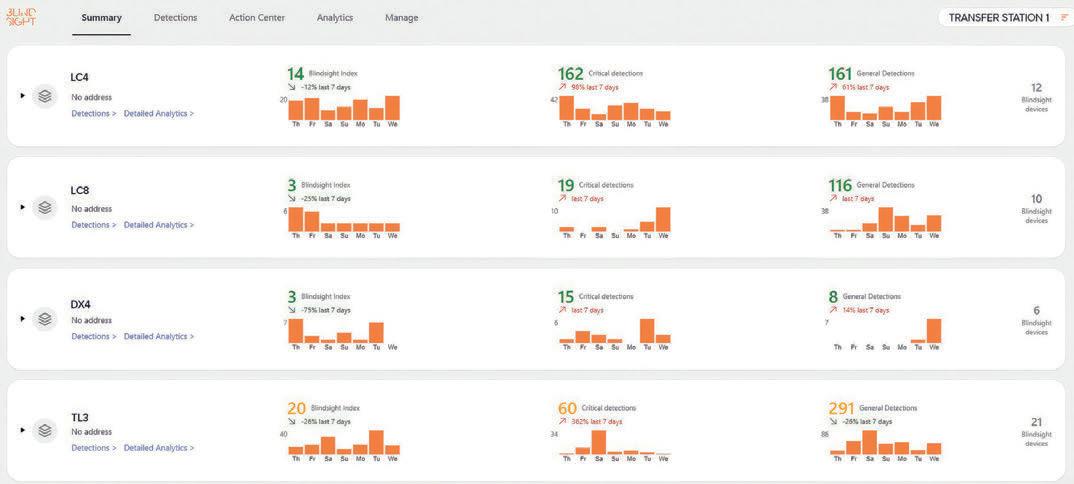Expand the DX4 row disclosure triangle
The width and height of the screenshot is (1074, 484).
coord(23,318)
